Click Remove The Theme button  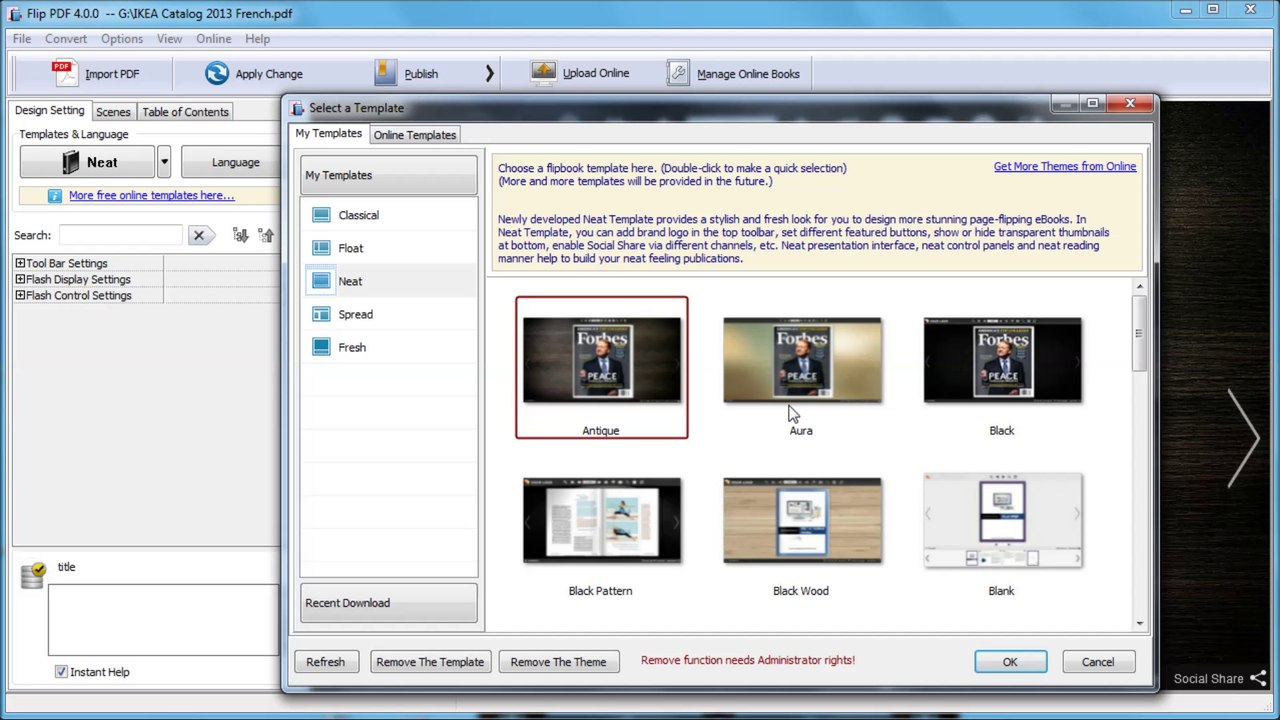click(x=558, y=662)
